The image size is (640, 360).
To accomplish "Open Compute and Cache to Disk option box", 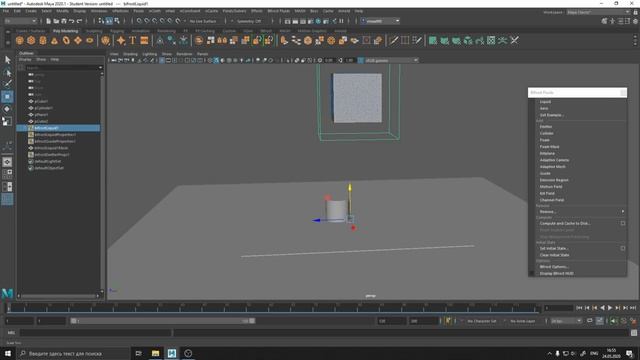I will click(623, 223).
